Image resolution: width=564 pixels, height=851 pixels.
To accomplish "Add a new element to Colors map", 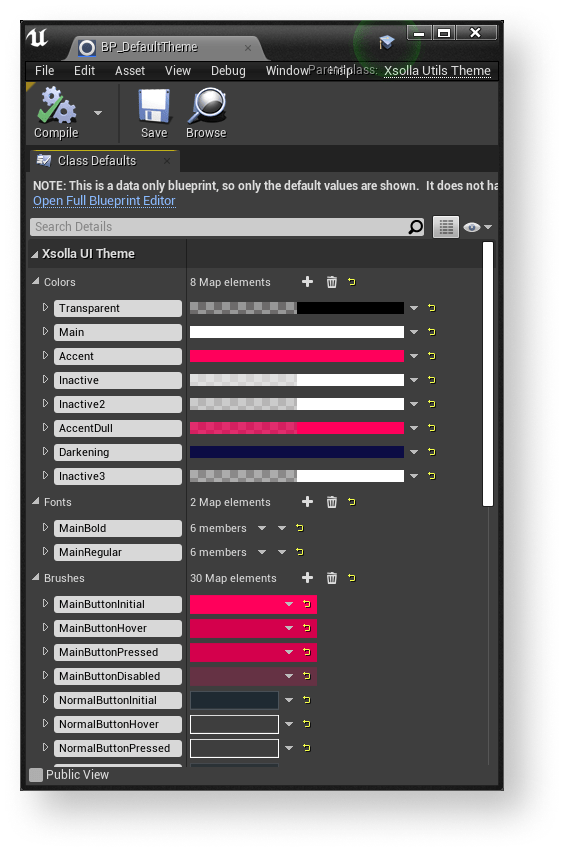I will (307, 282).
